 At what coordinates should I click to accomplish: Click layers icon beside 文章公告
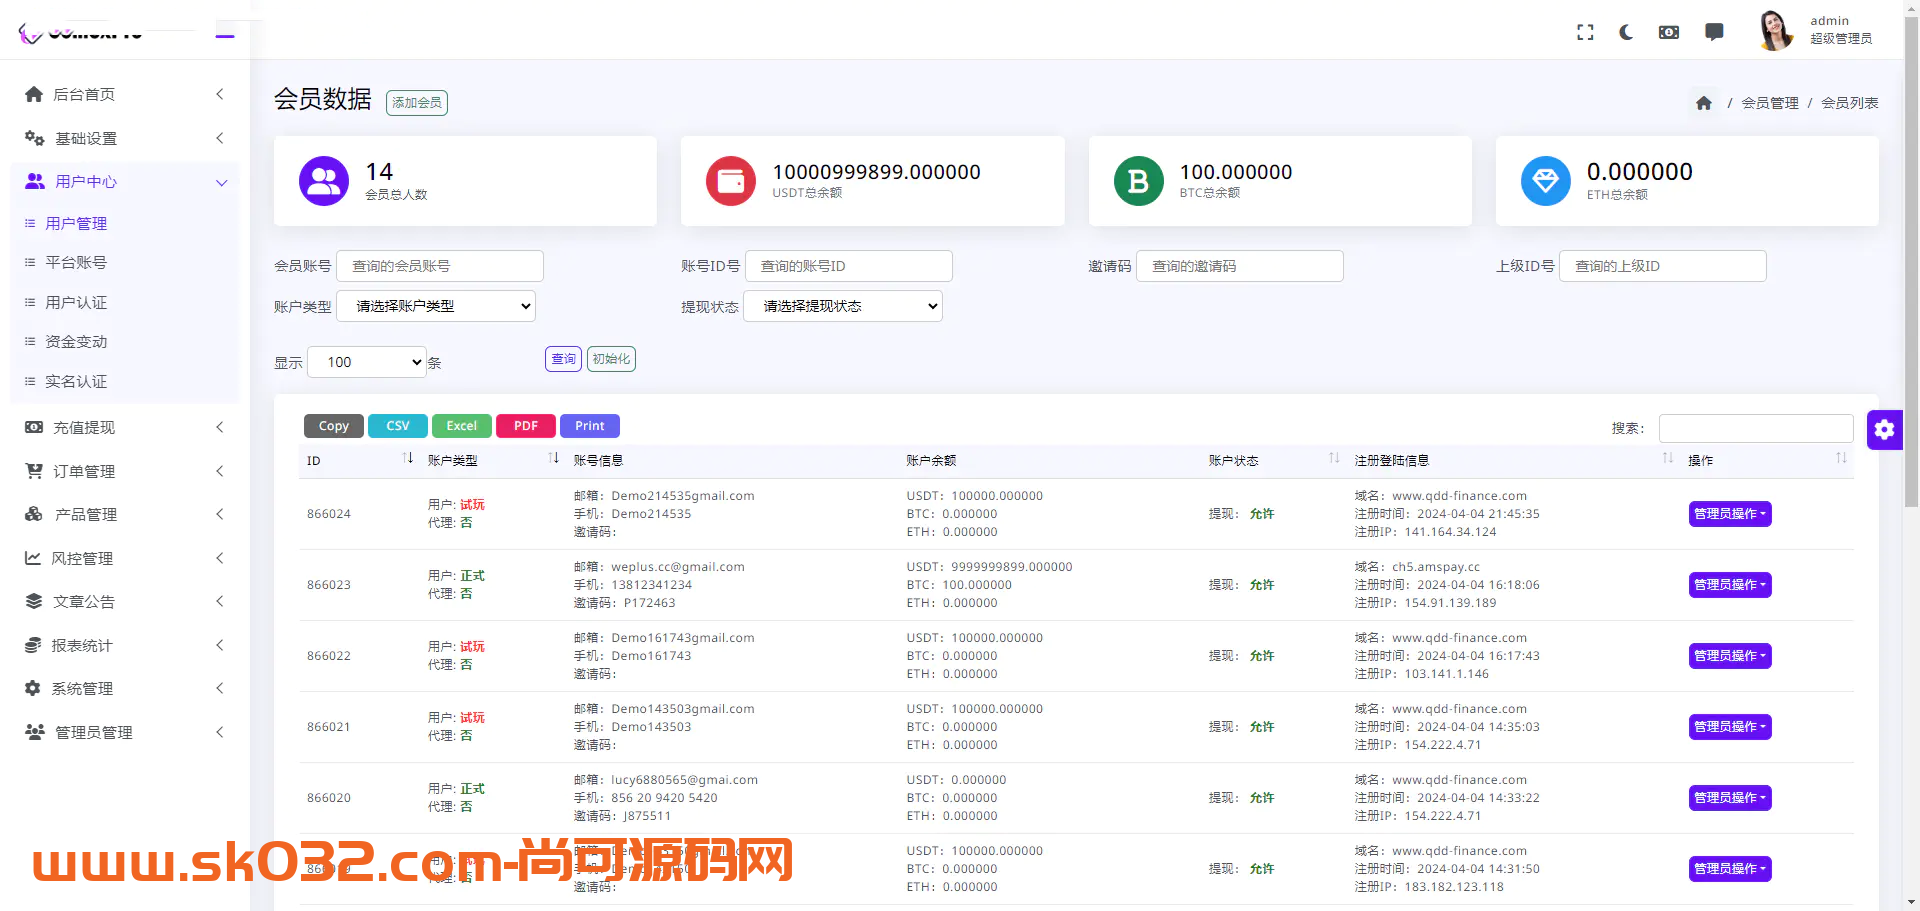[34, 601]
